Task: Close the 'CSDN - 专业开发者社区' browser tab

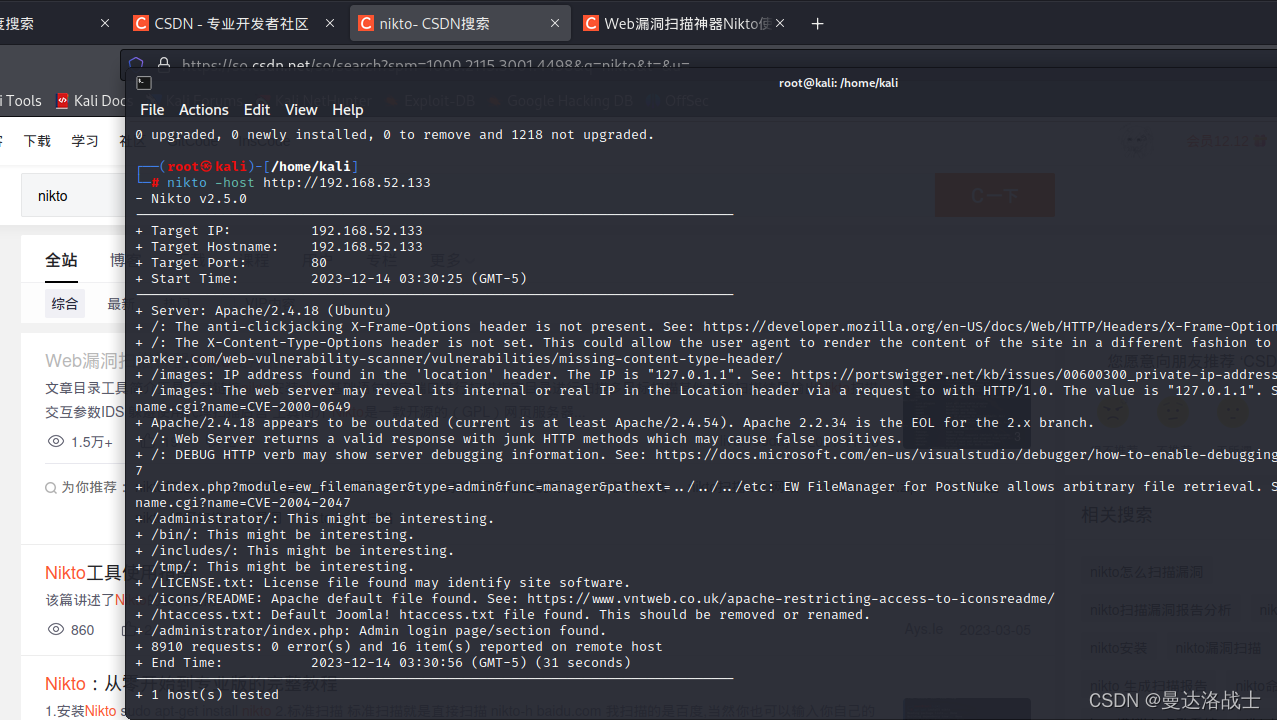Action: tap(331, 23)
